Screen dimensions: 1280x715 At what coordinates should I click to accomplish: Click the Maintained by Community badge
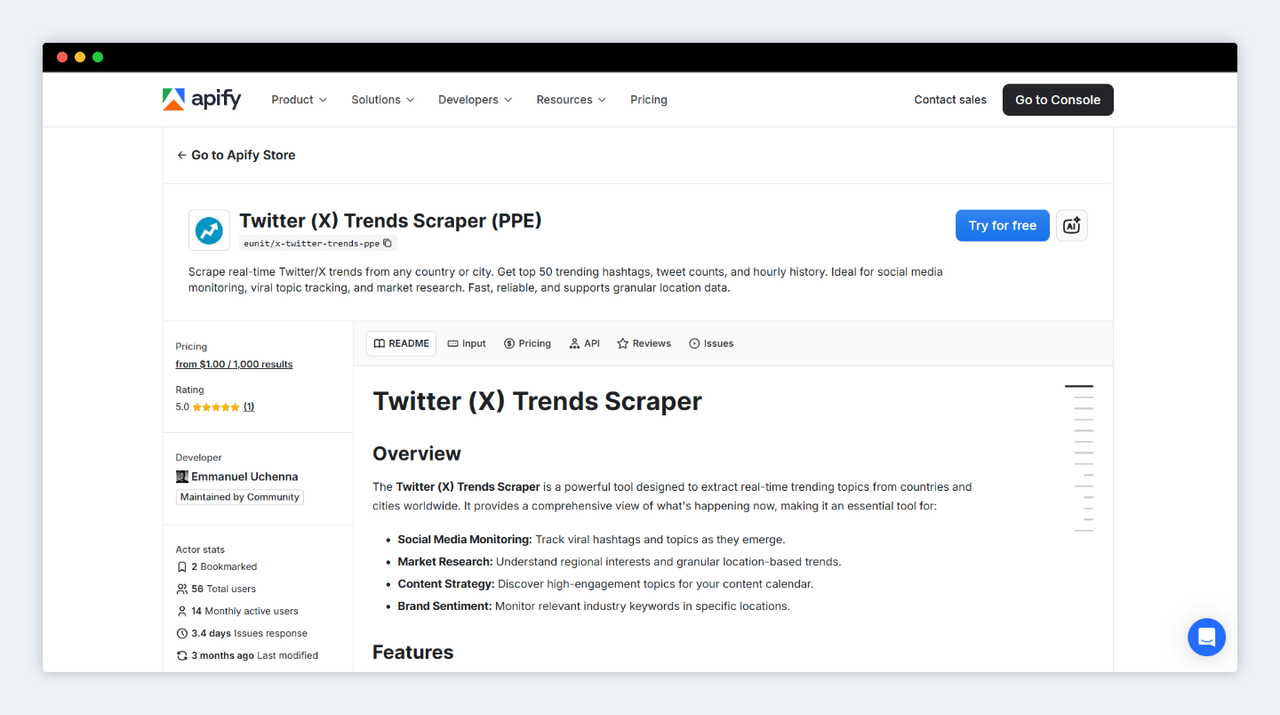pyautogui.click(x=240, y=497)
